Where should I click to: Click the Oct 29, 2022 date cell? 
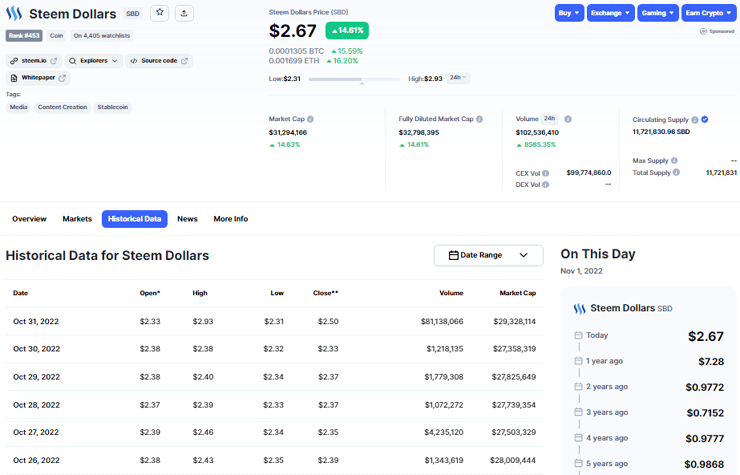coord(36,377)
